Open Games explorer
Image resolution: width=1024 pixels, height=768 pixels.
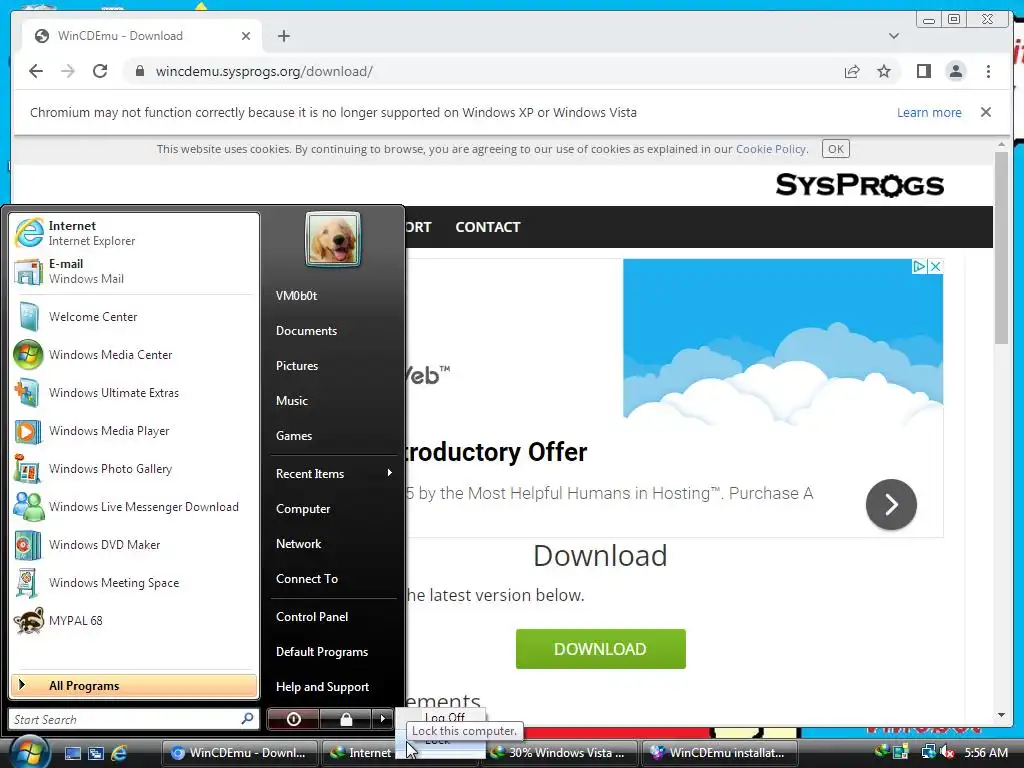click(x=294, y=436)
